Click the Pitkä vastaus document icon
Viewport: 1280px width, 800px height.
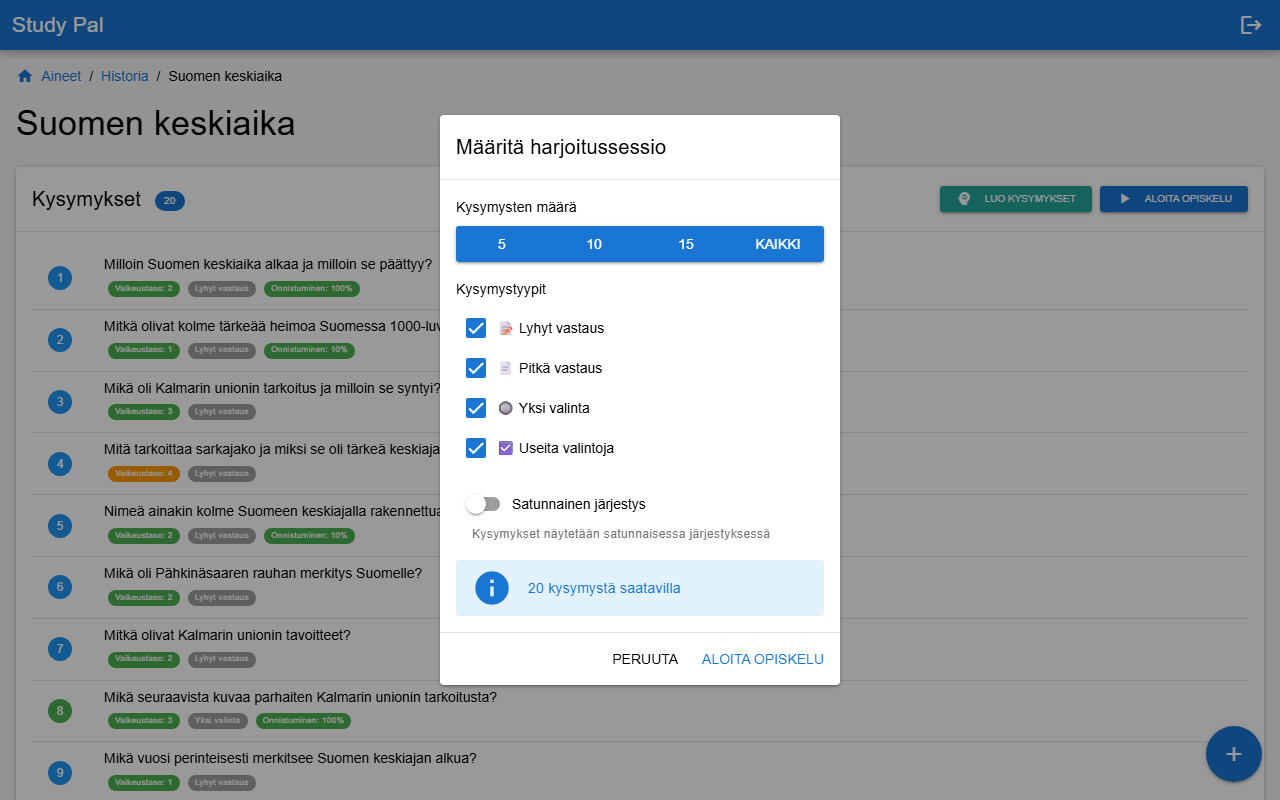click(506, 368)
